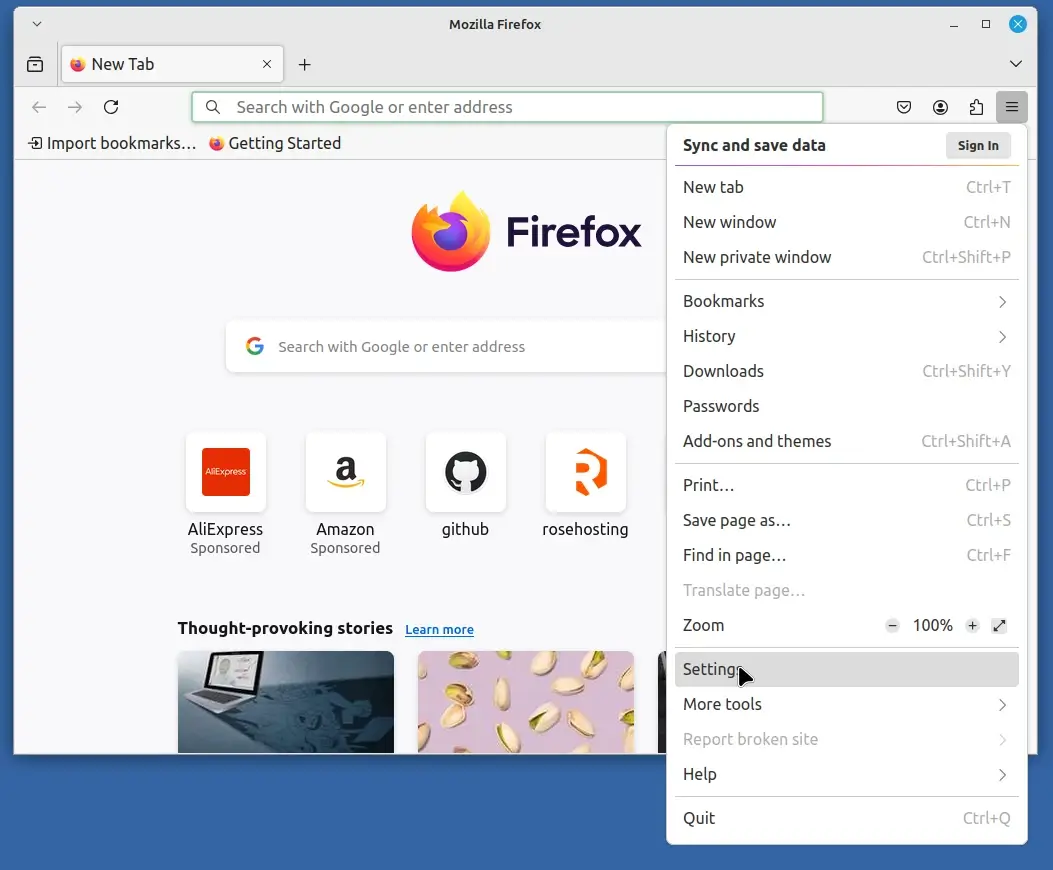Expand the Help submenu
This screenshot has height=870, width=1053.
tap(846, 775)
